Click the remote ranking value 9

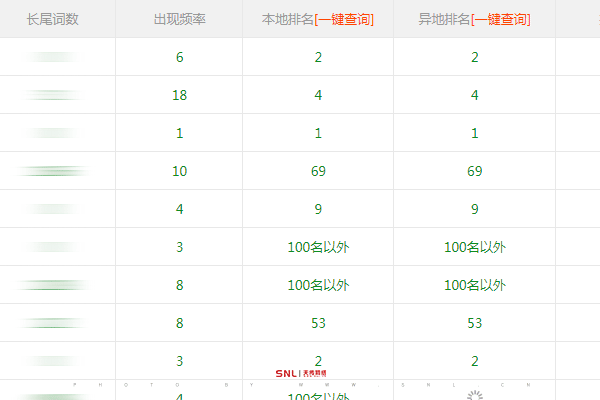click(475, 209)
